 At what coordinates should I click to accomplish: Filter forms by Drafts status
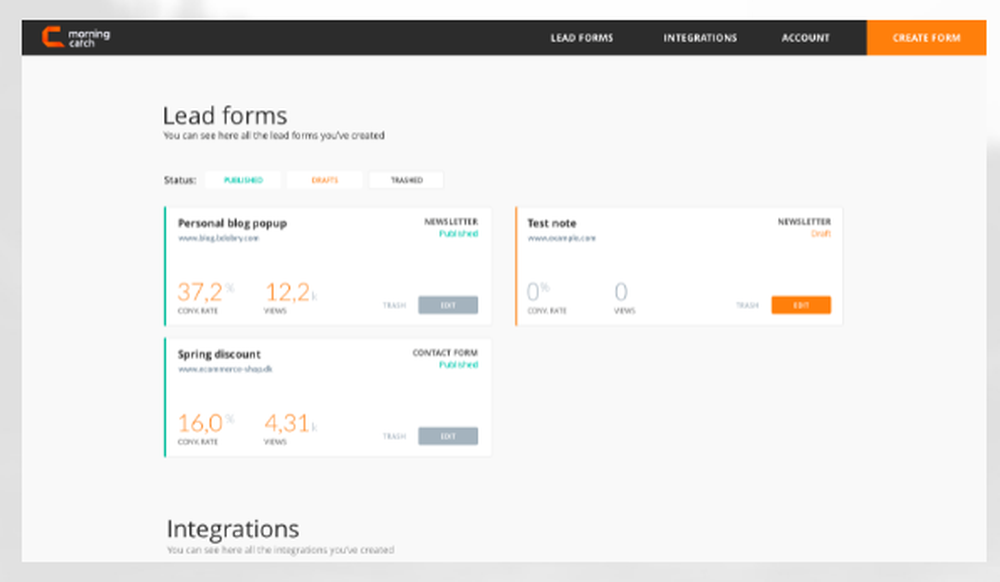tap(325, 180)
